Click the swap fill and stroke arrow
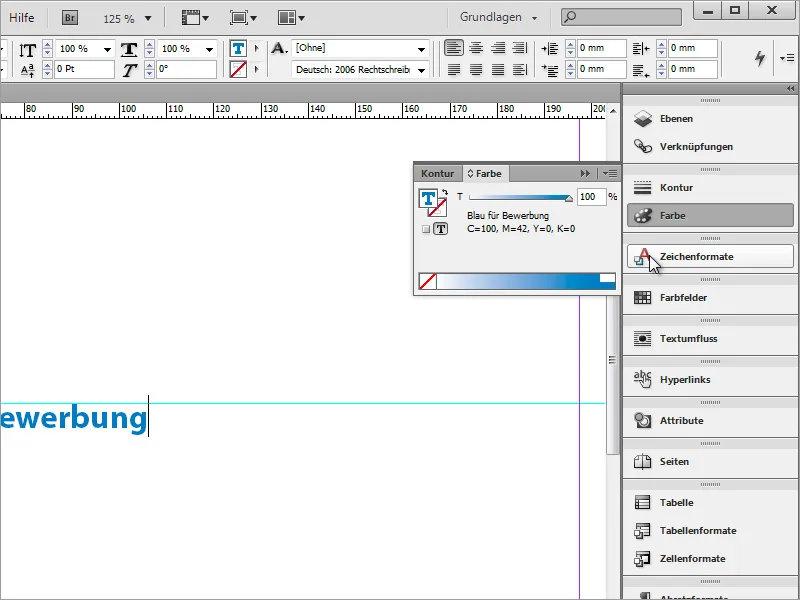800x600 pixels. pos(445,193)
